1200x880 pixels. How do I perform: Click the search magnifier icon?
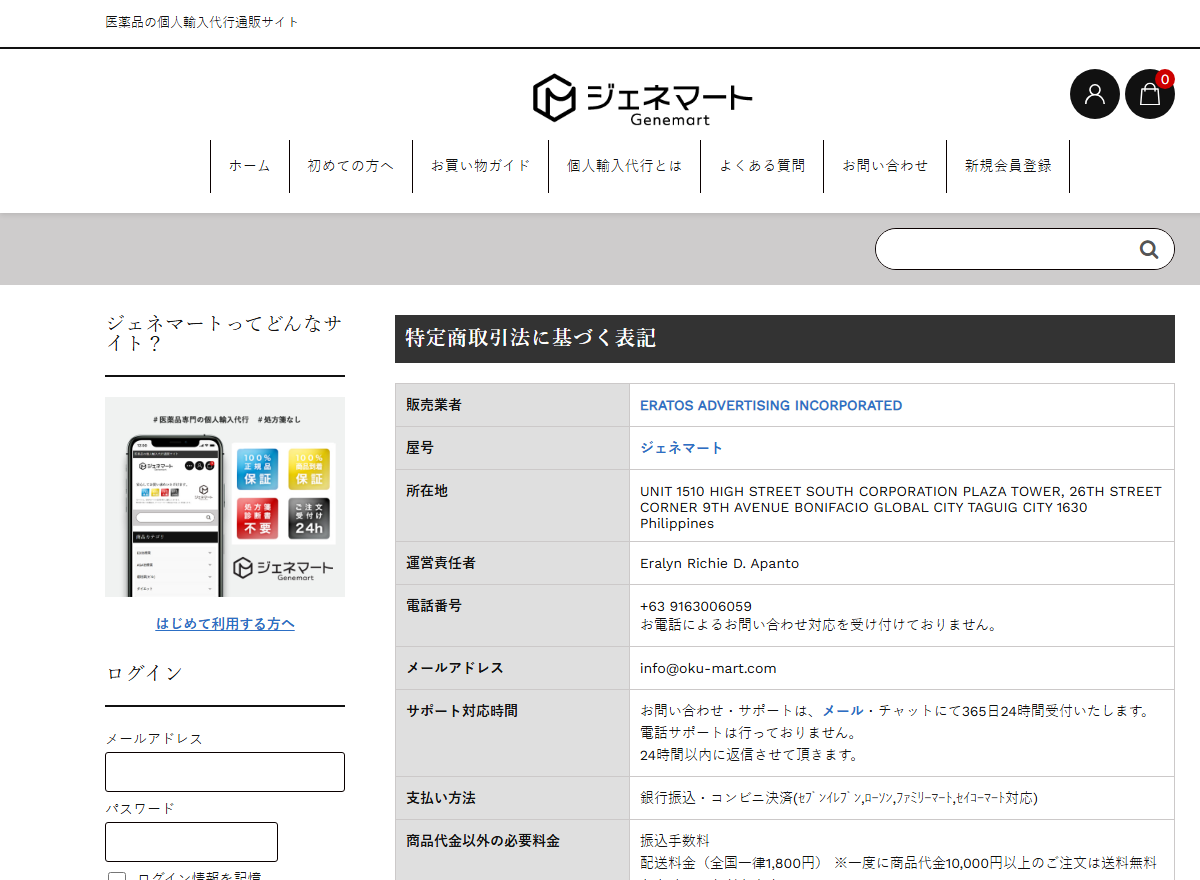1149,249
